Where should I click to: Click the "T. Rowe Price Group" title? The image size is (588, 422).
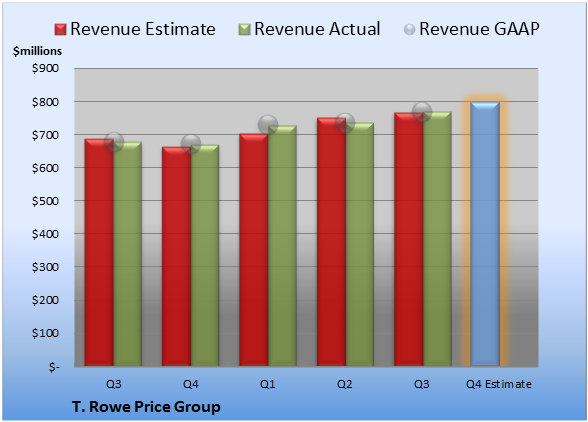146,407
